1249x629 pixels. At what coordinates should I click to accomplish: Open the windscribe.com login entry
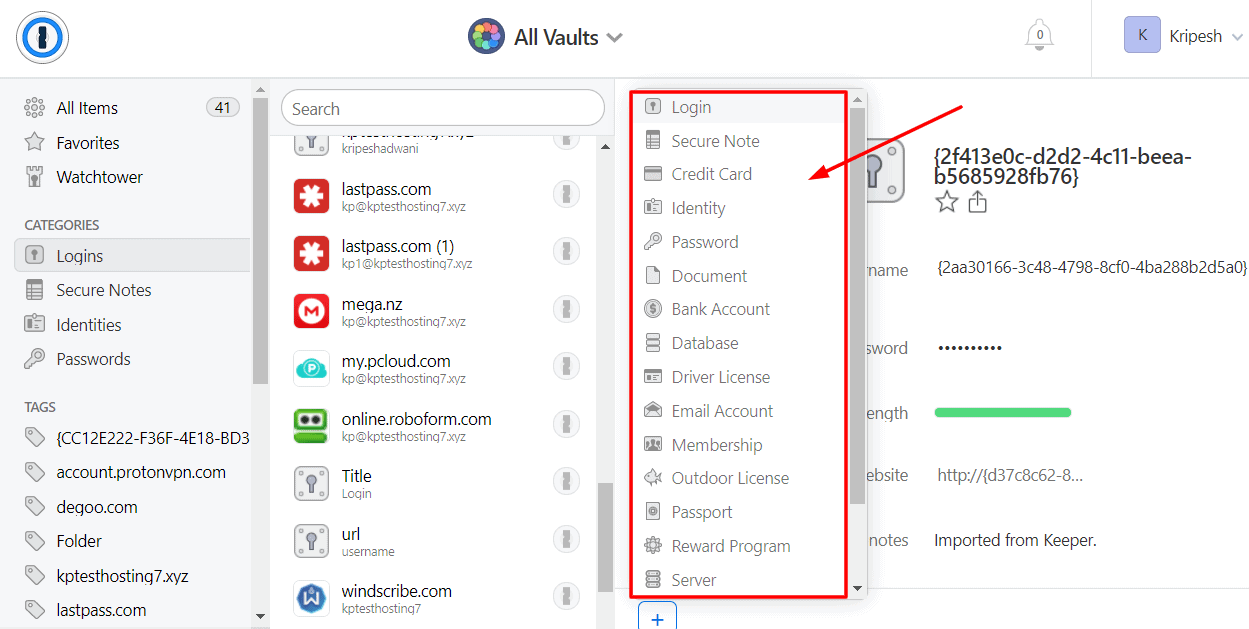click(x=433, y=598)
